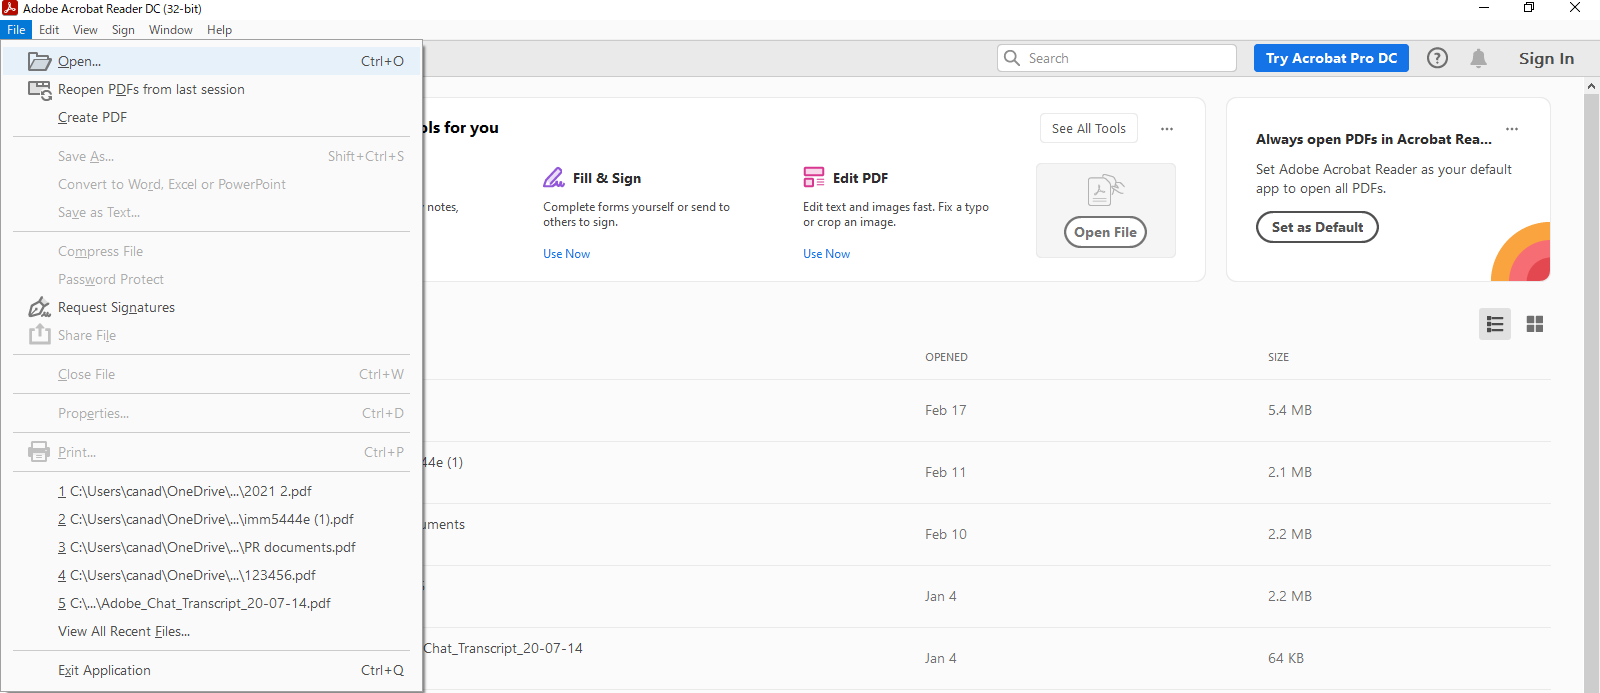The width and height of the screenshot is (1600, 693).
Task: Click the File menu in menu bar
Action: [16, 30]
